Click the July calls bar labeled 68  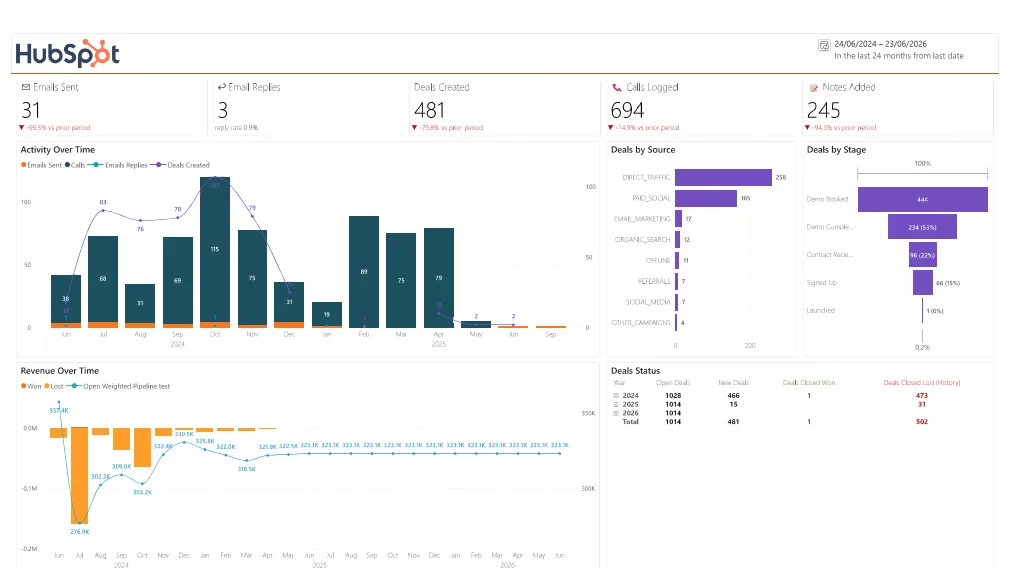[x=103, y=279]
